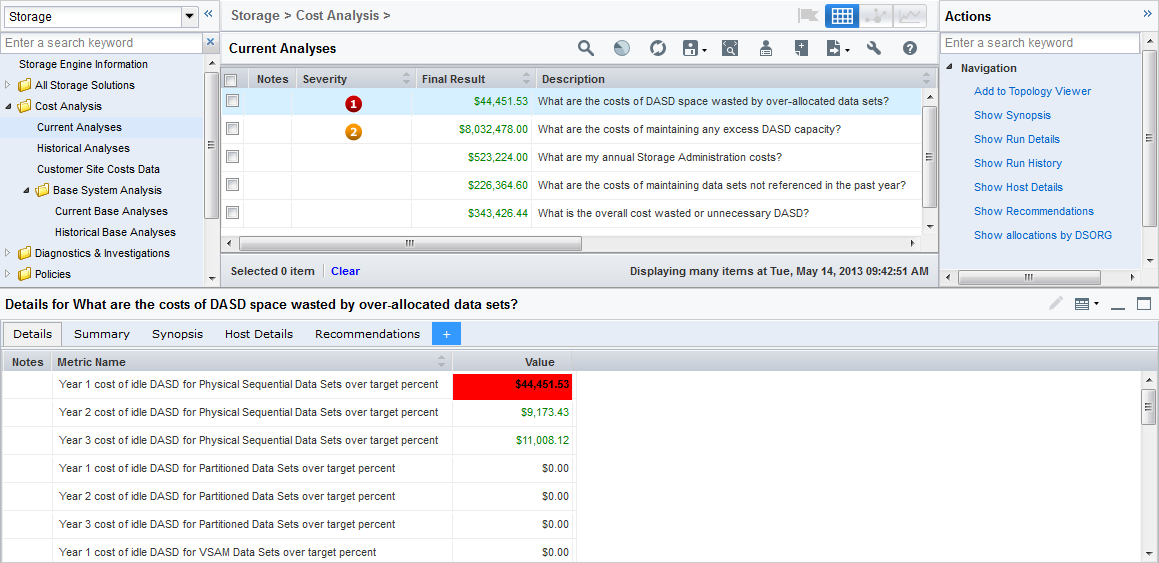This screenshot has width=1159, height=563.
Task: Click the save disk icon
Action: [690, 49]
